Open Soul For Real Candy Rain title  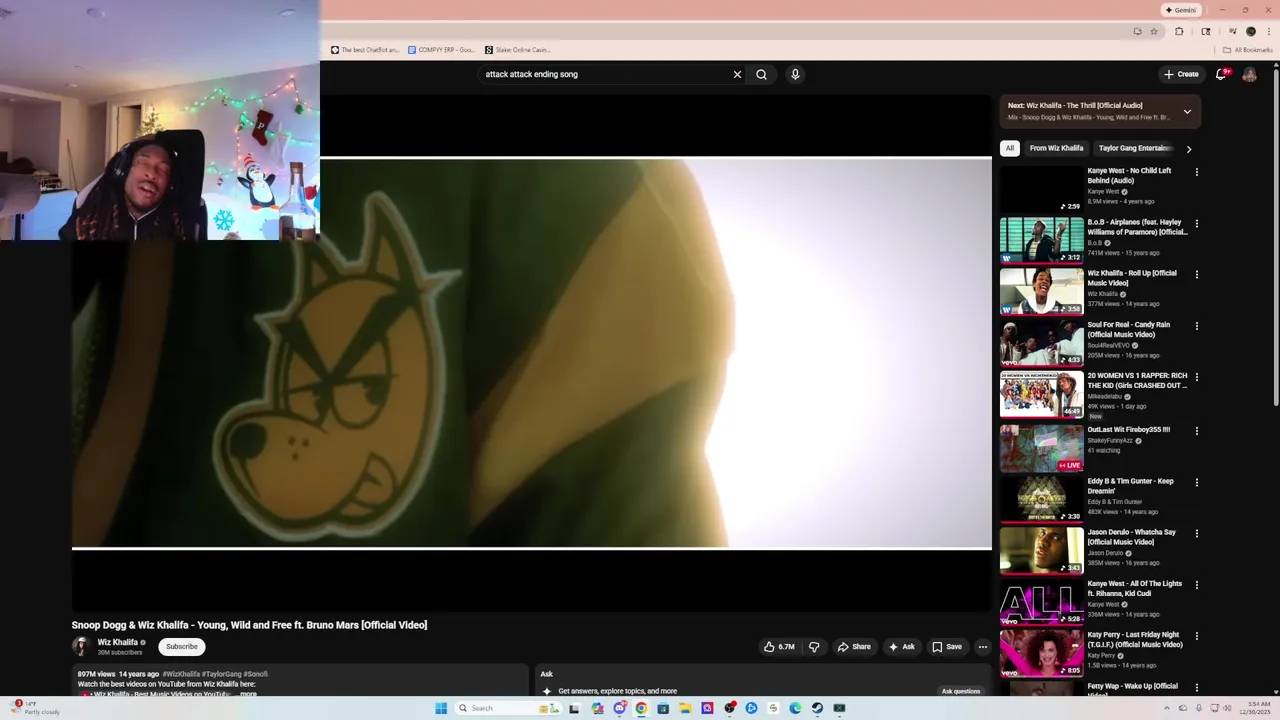coord(1129,329)
